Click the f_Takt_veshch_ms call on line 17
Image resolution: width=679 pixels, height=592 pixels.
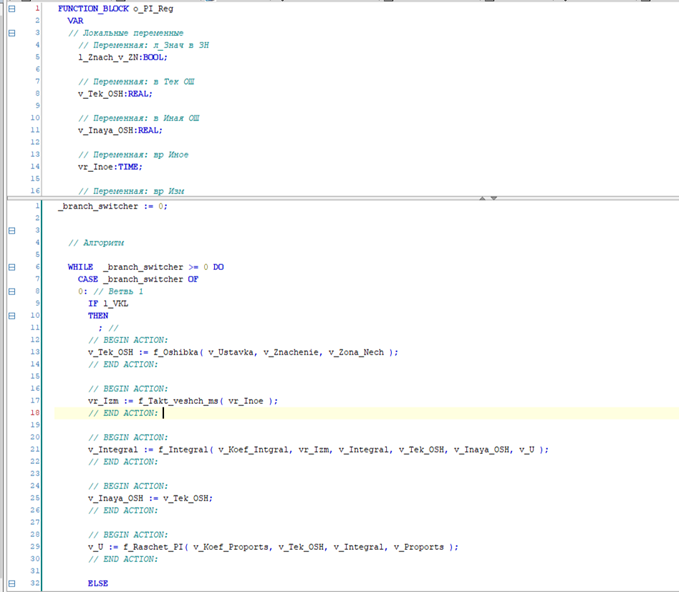point(183,400)
